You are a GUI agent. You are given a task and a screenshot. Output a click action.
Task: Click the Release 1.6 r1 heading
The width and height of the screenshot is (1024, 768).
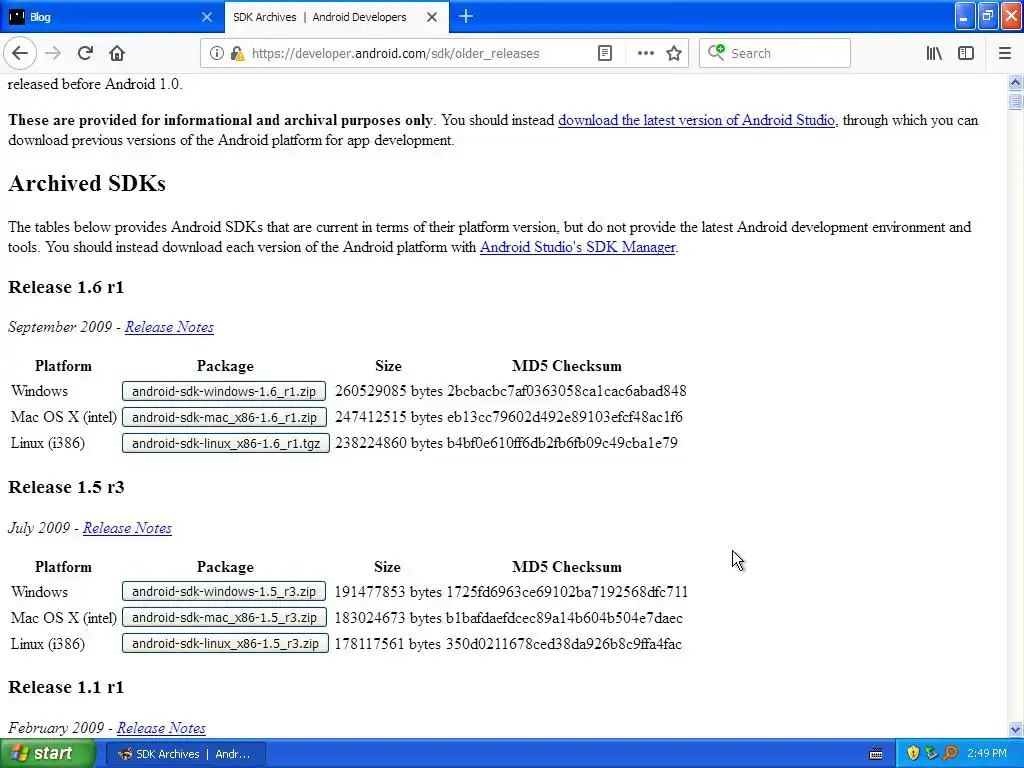coord(66,287)
